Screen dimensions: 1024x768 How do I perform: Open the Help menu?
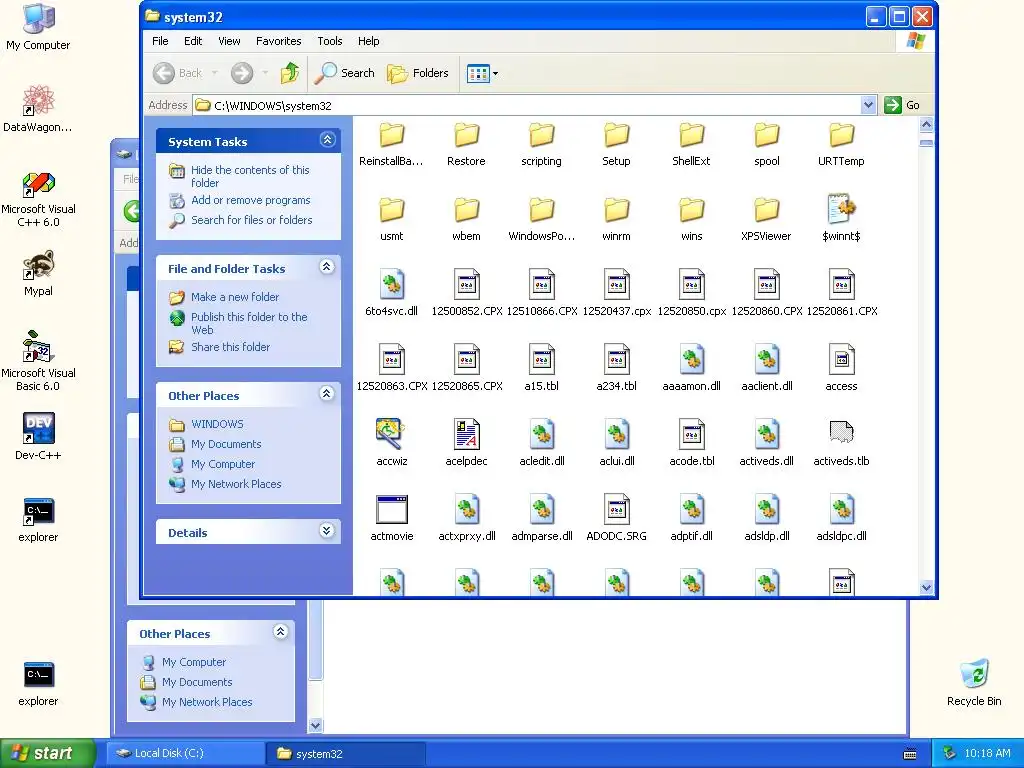368,41
